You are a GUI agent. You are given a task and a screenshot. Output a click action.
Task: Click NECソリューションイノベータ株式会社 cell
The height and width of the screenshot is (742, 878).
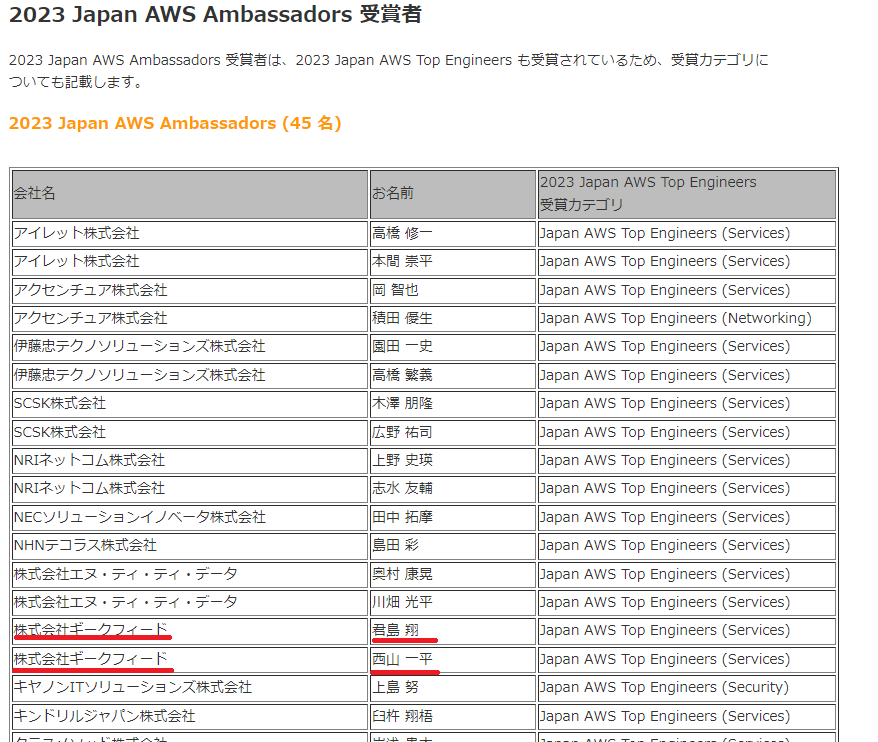tap(190, 518)
